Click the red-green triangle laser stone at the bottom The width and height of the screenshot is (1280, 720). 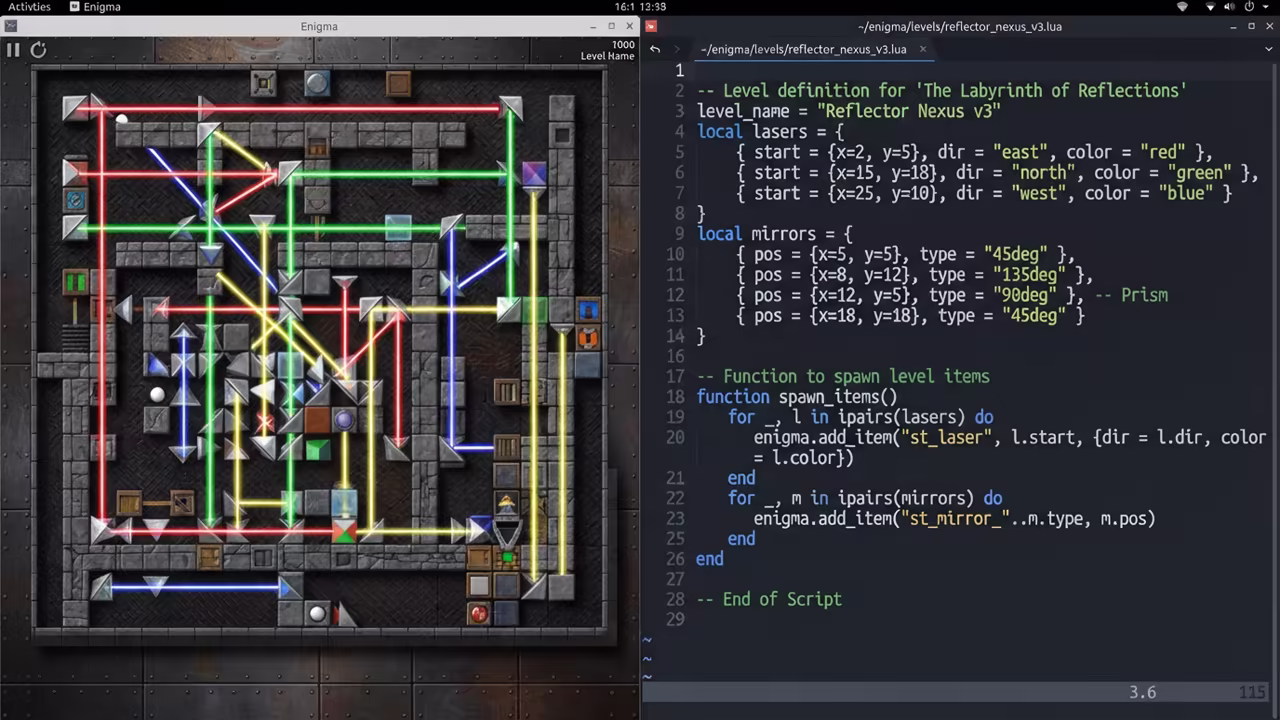pyautogui.click(x=344, y=530)
